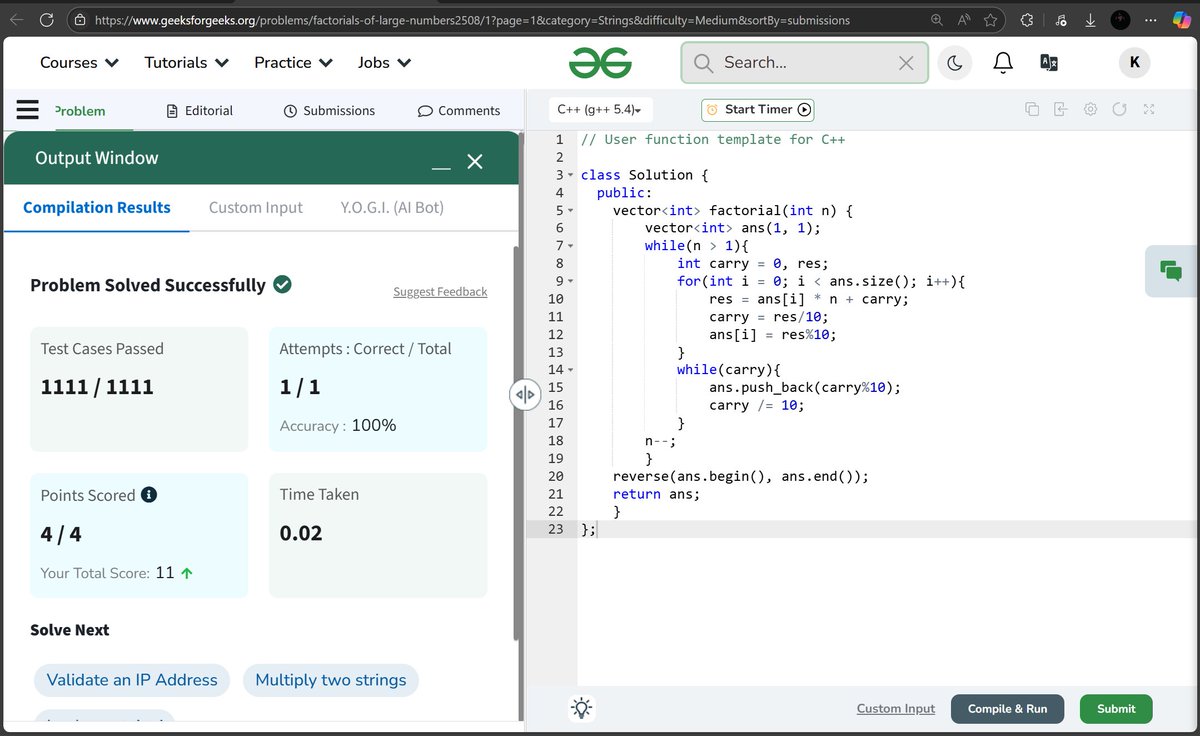Open the Comments tab
The height and width of the screenshot is (736, 1200).
coord(459,111)
